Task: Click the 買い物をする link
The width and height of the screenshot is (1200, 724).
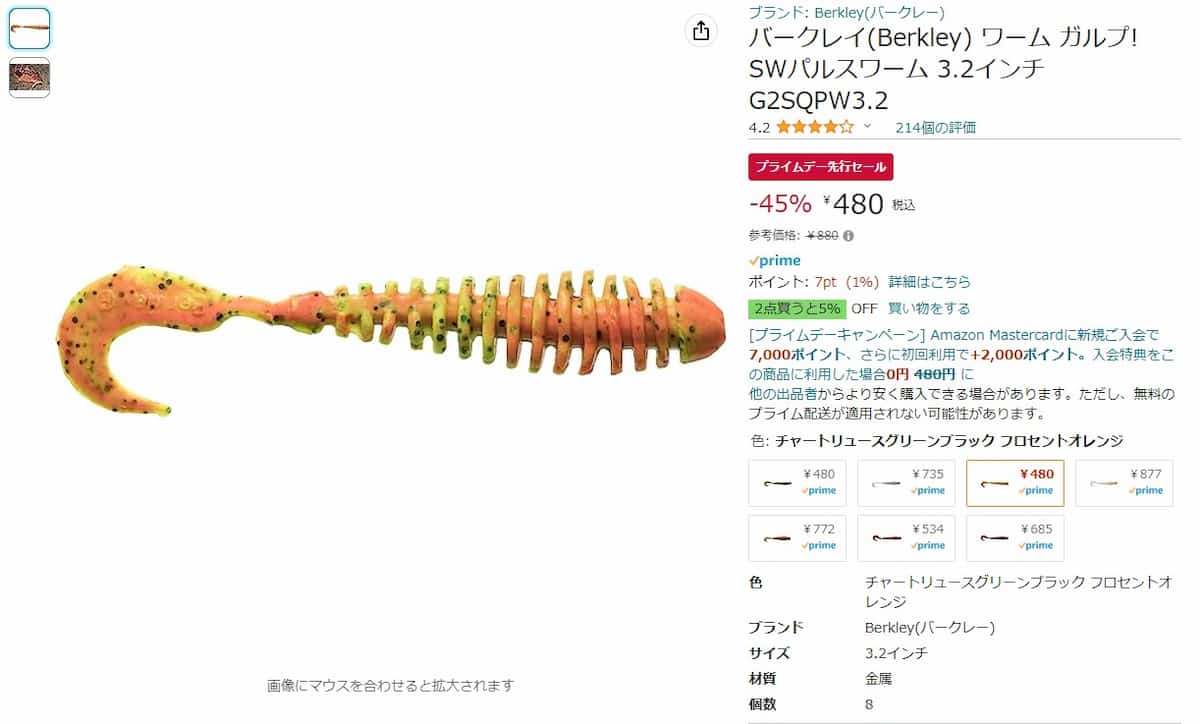Action: 929,308
